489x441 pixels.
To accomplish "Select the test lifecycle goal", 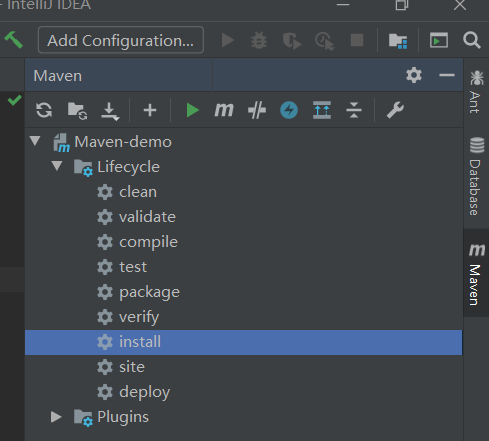I will pyautogui.click(x=133, y=267).
